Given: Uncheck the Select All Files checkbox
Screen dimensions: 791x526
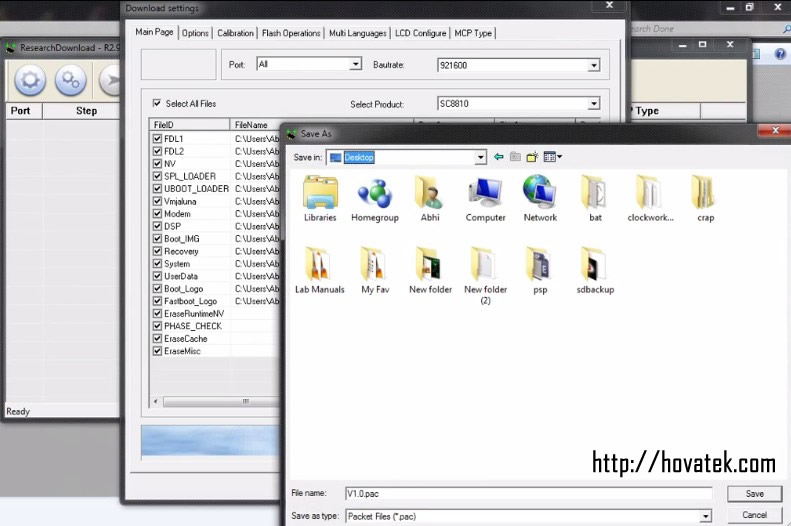Looking at the screenshot, I should (x=157, y=104).
